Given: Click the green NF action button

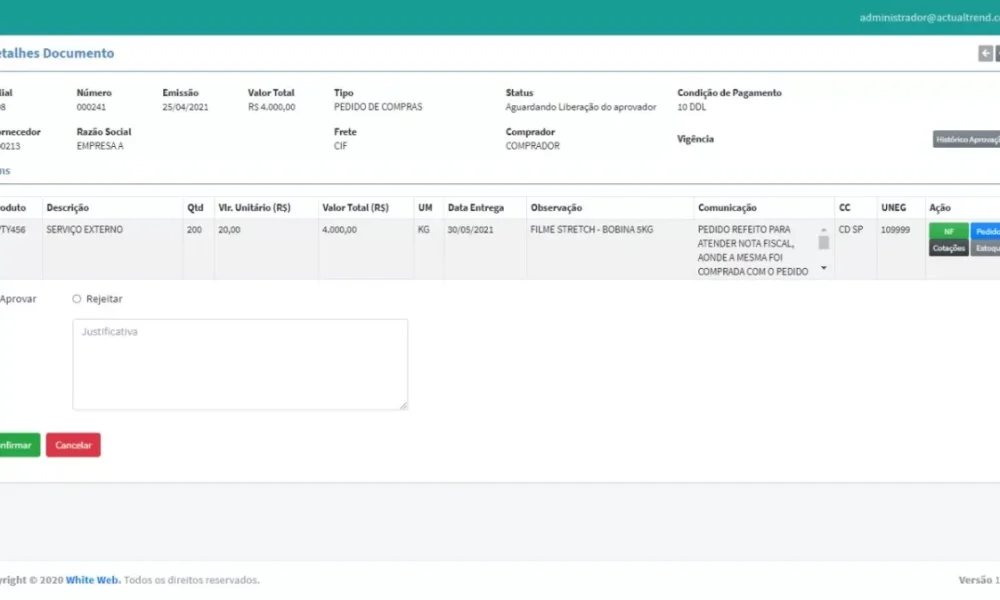Looking at the screenshot, I should (948, 231).
